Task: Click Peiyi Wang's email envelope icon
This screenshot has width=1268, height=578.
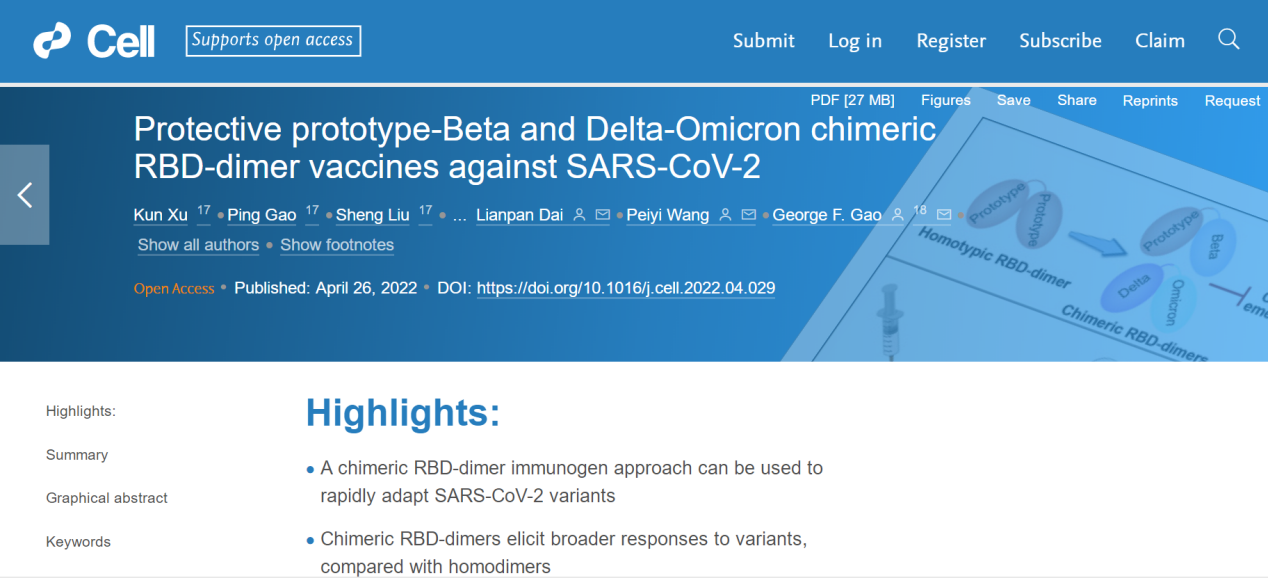Action: pyautogui.click(x=748, y=215)
